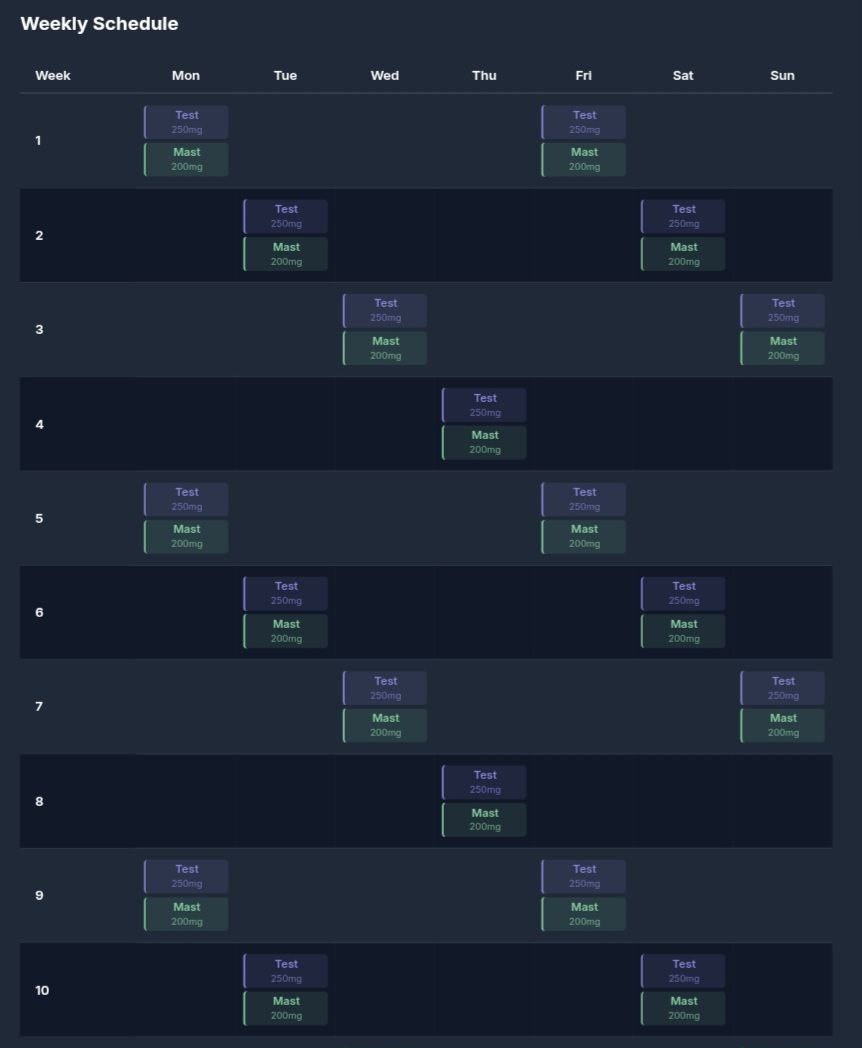Select the Thu column header

click(484, 75)
